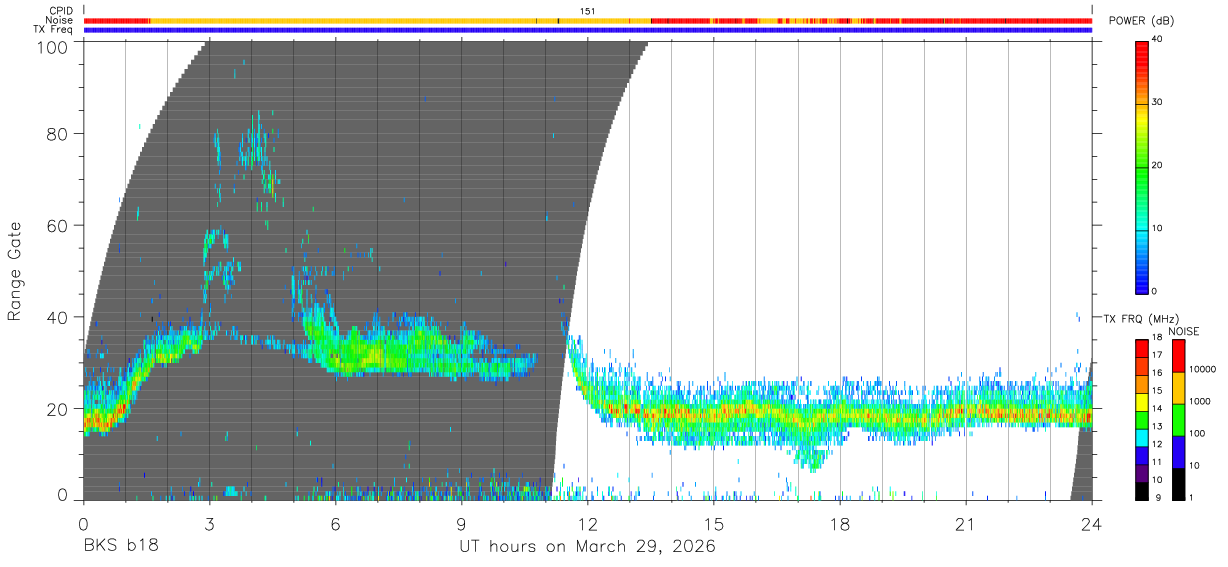Select the 17 tick on TX FRQ legend
The height and width of the screenshot is (567, 1228).
(x=1158, y=355)
